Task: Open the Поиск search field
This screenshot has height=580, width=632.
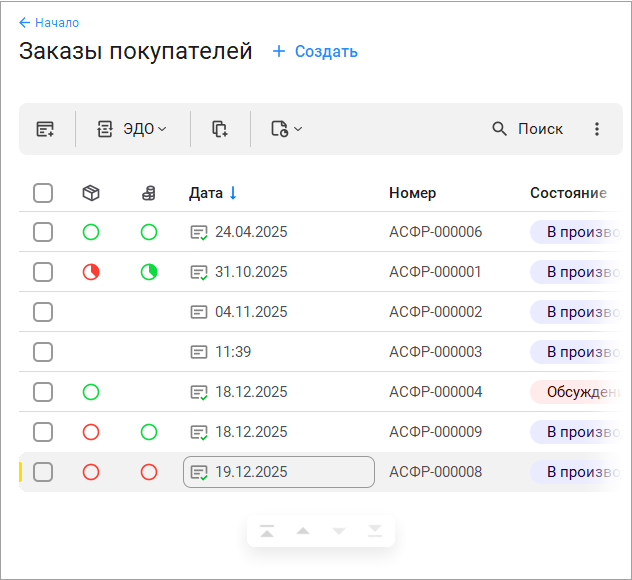Action: point(528,129)
